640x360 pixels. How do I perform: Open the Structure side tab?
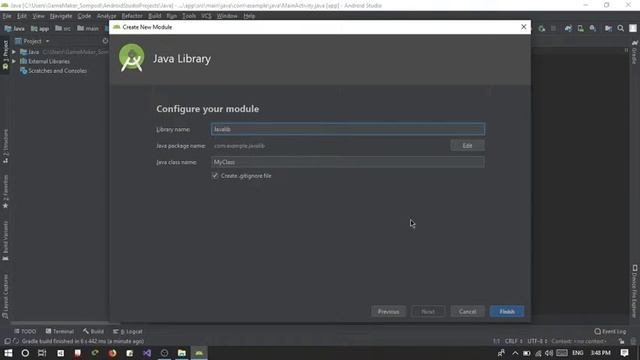(x=5, y=146)
